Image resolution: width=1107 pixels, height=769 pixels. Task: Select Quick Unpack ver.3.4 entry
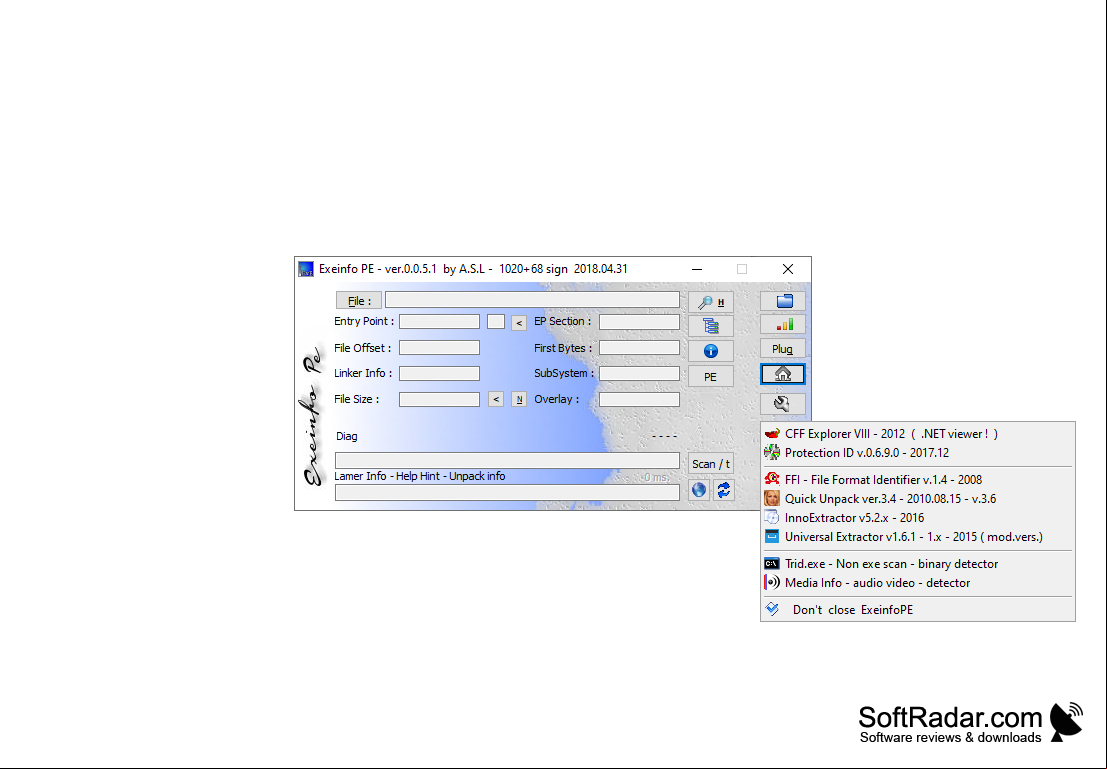click(x=918, y=499)
